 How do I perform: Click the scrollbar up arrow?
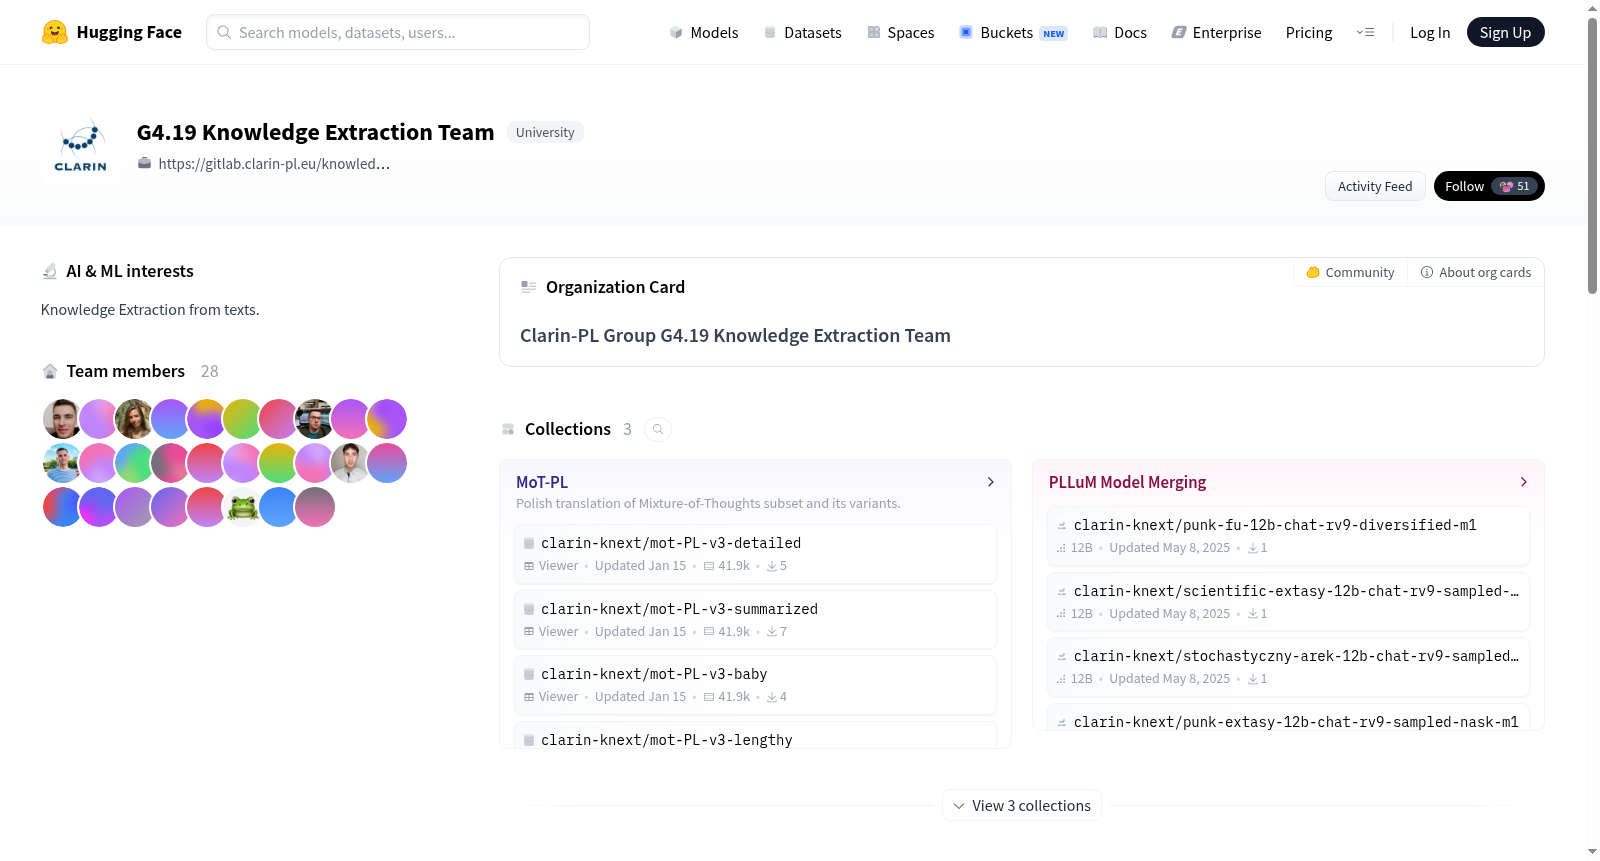tap(1593, 8)
